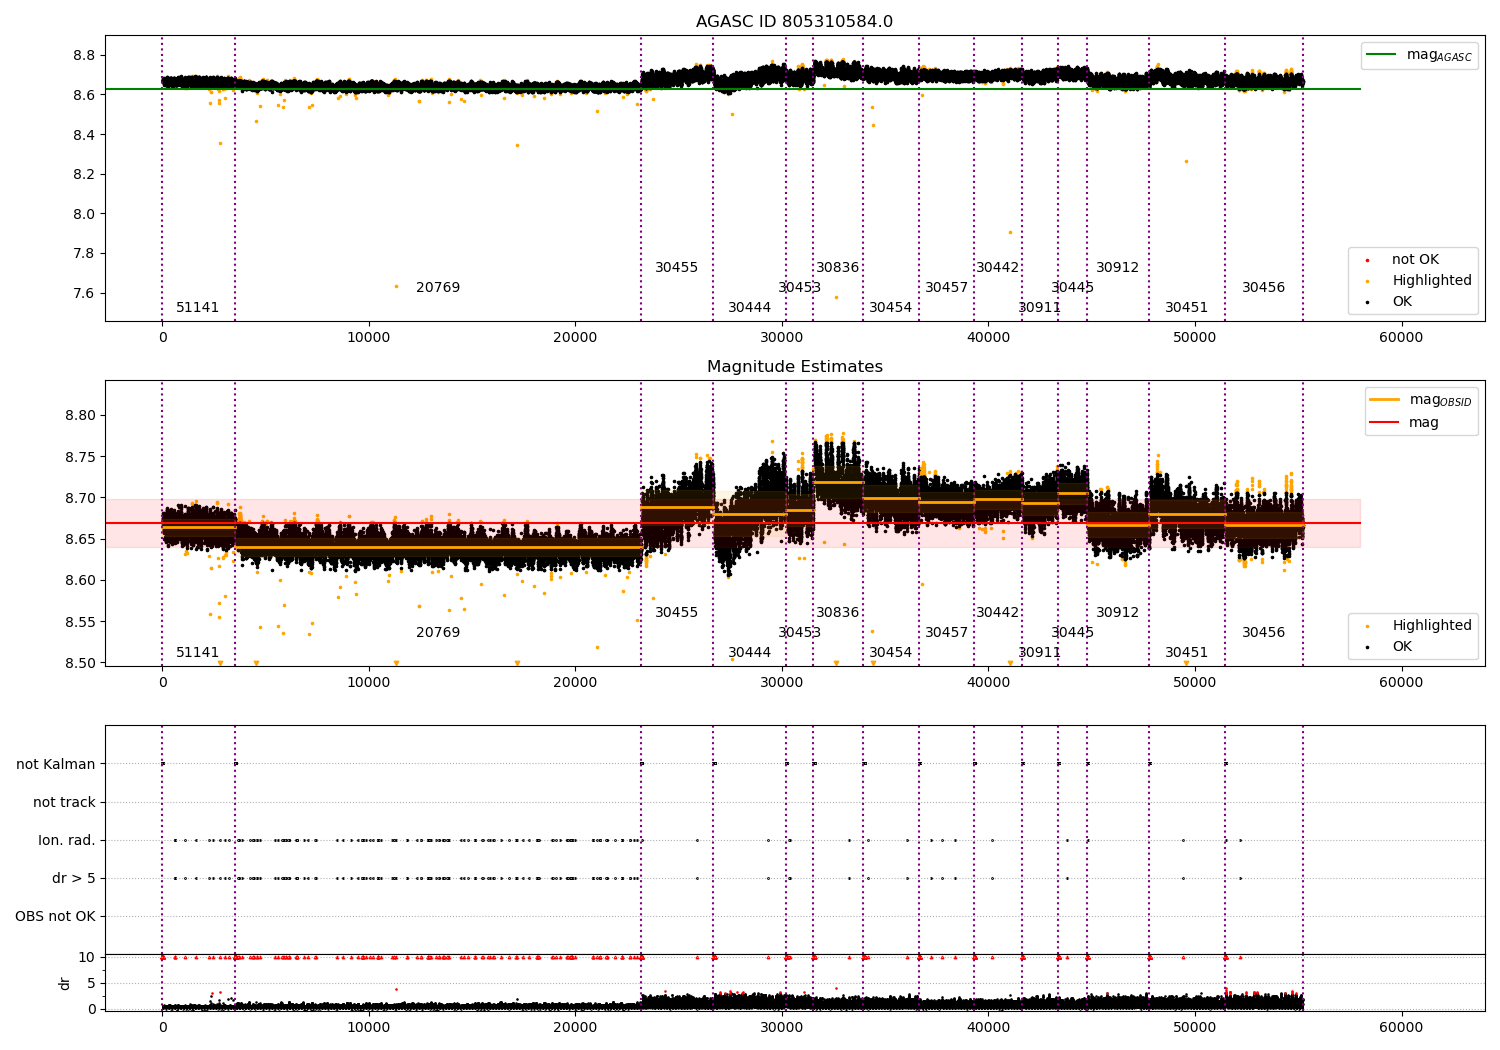Viewport: 1500px width, 1050px height.
Task: Click obsid label 30451 in the AGASC ID plot
Action: pyautogui.click(x=1187, y=308)
